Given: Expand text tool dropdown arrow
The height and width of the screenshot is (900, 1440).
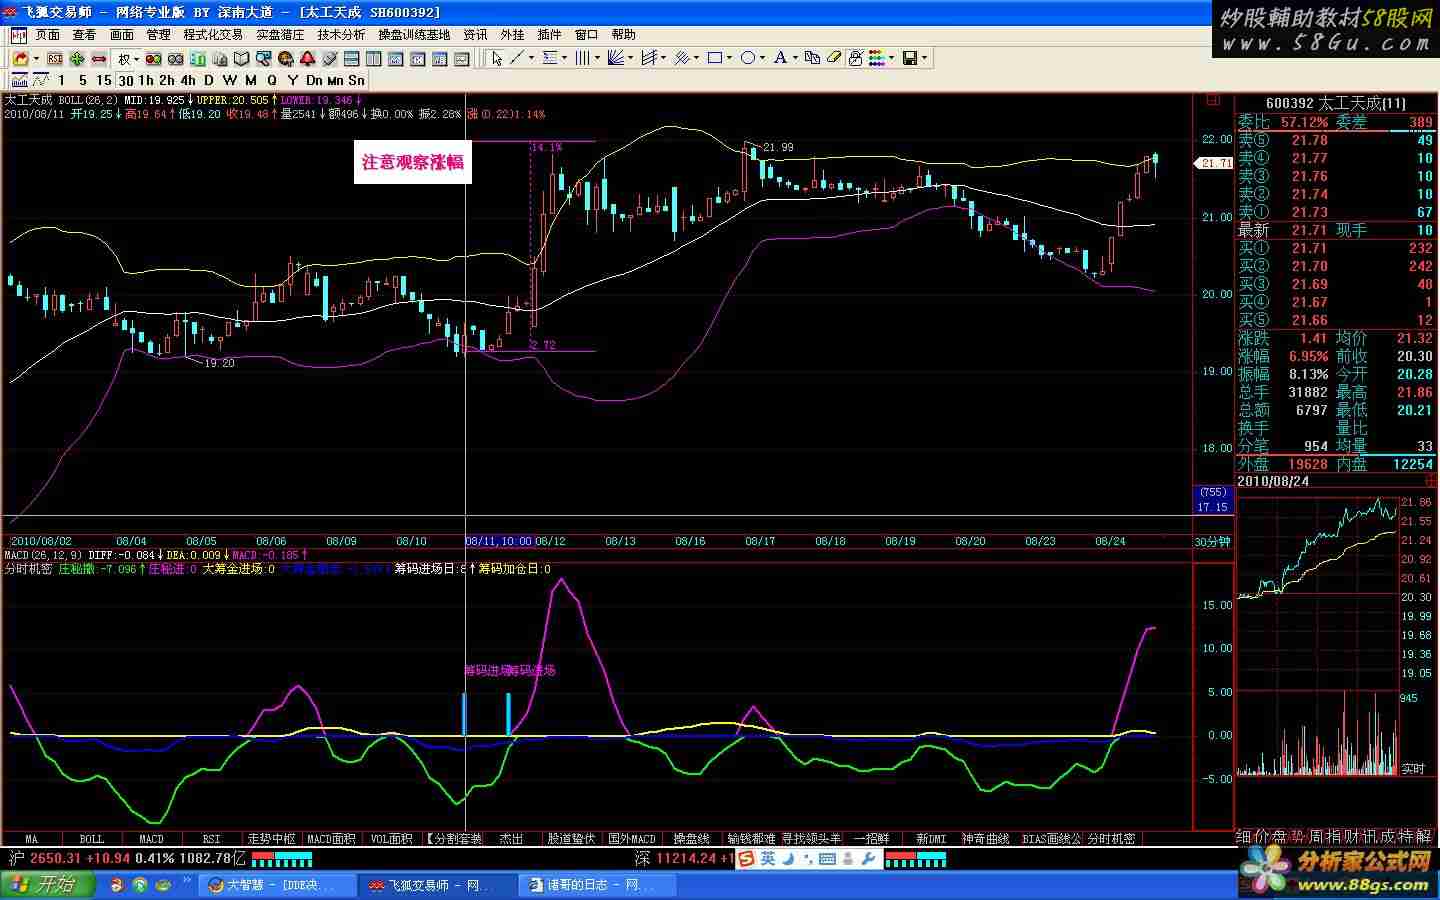Looking at the screenshot, I should point(795,58).
